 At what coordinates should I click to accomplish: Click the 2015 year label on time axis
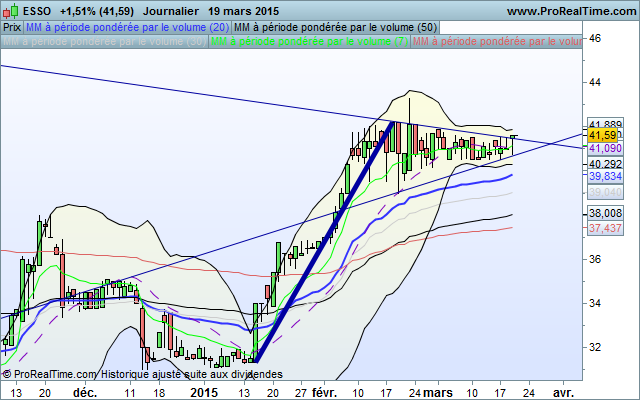[204, 393]
